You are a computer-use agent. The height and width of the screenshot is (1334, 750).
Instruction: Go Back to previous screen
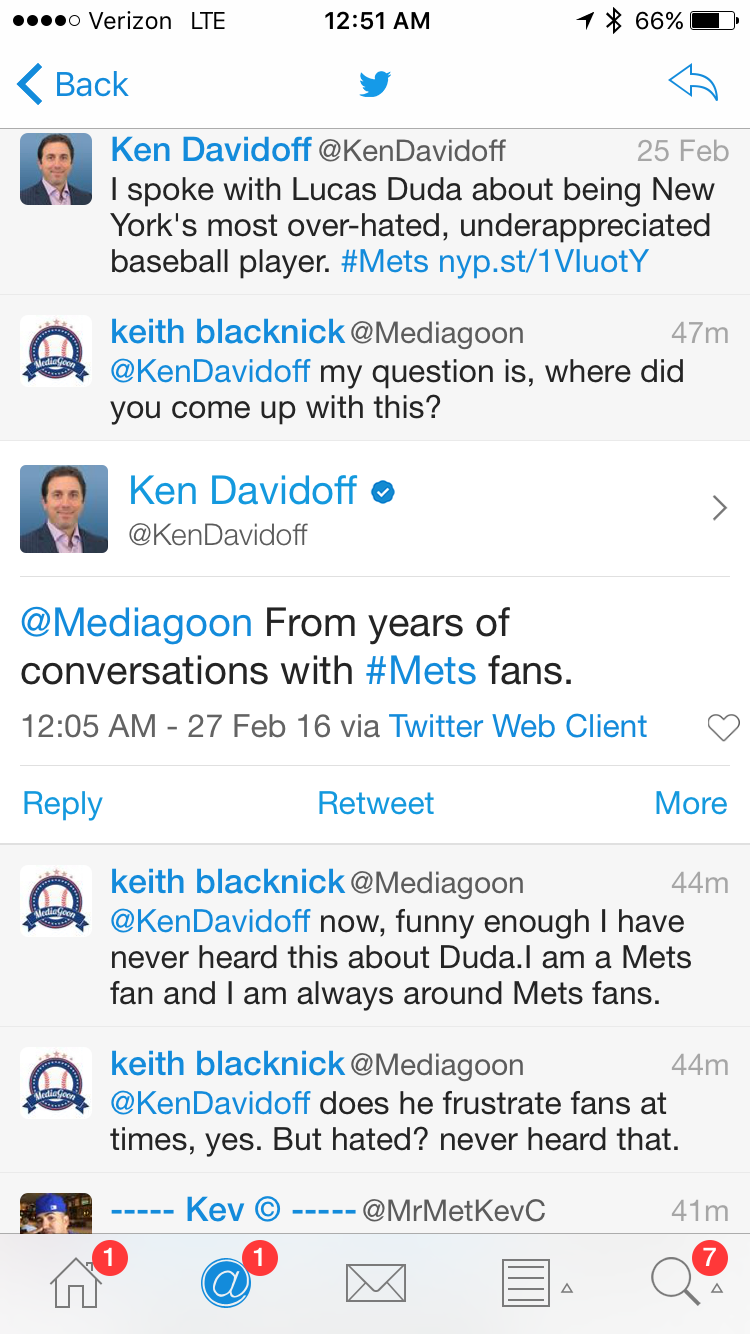(x=74, y=85)
